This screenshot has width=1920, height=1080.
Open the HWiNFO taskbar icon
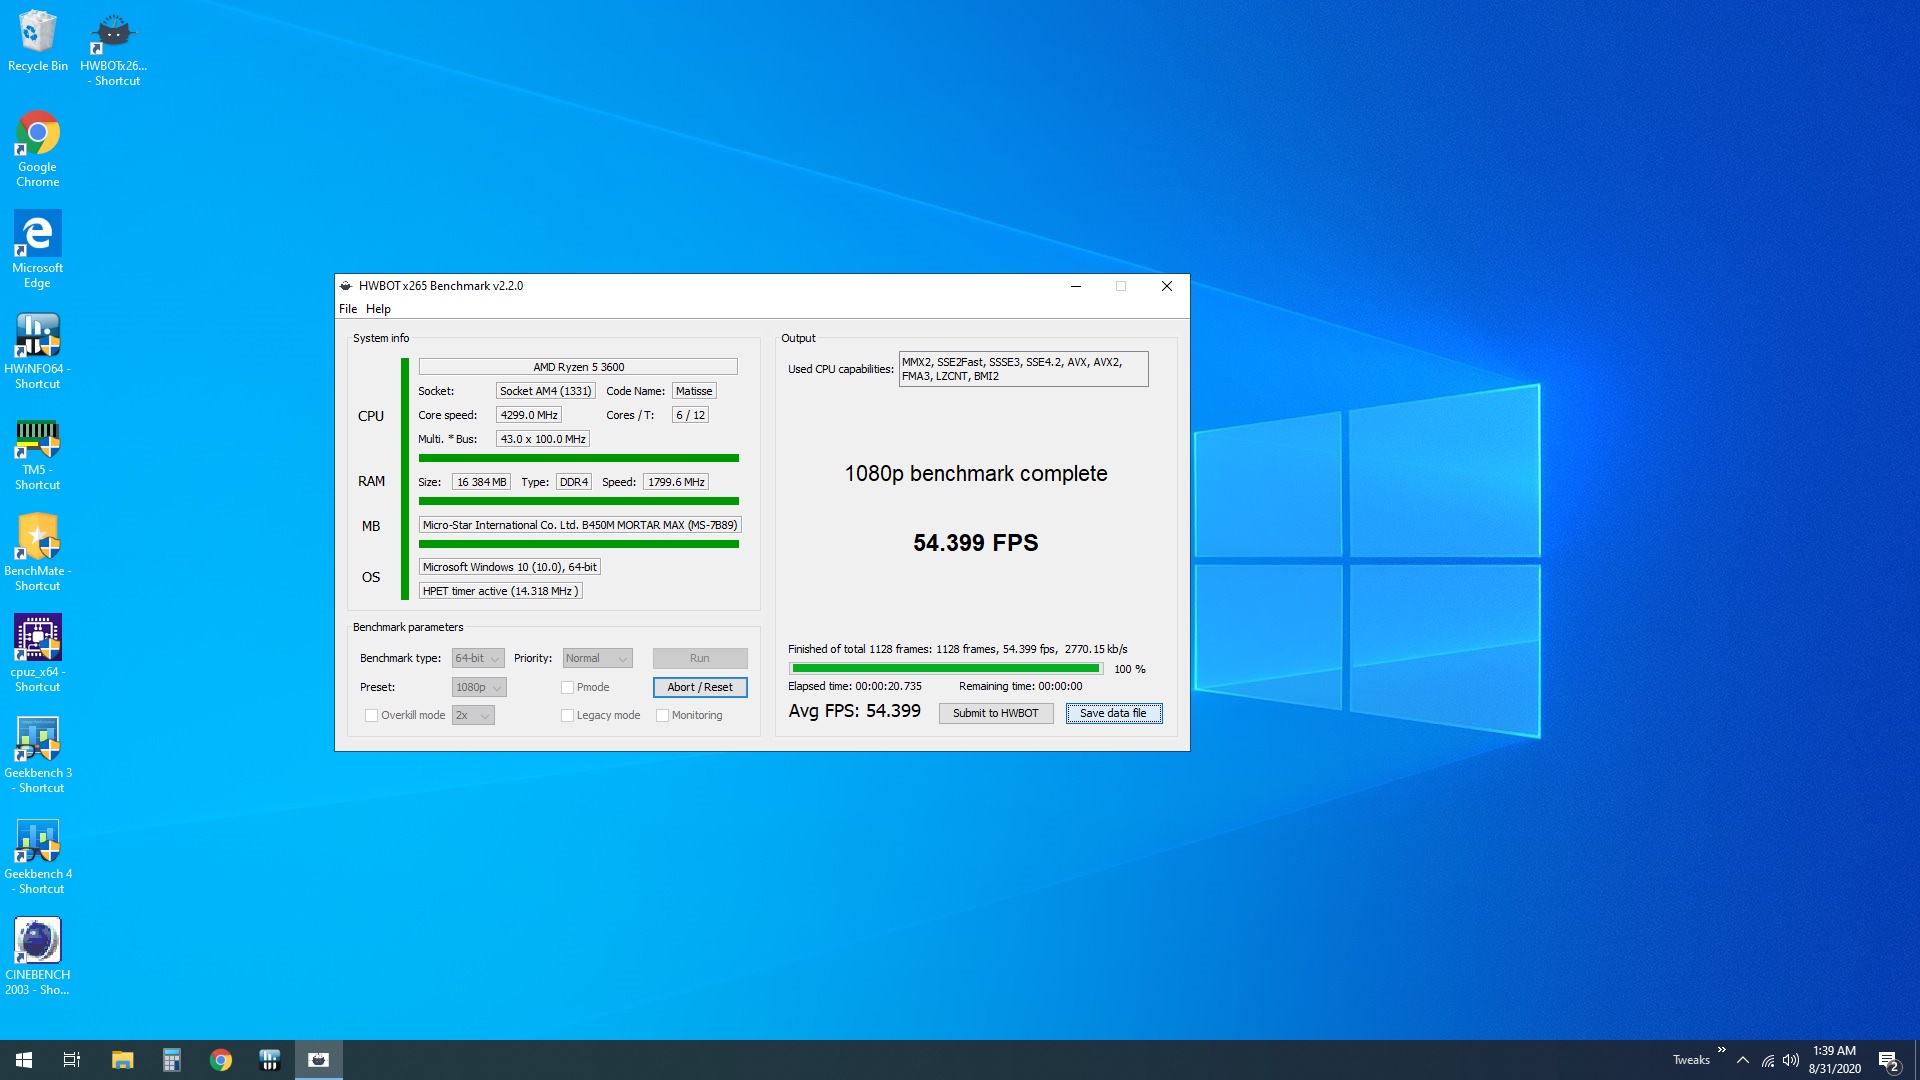click(270, 1060)
